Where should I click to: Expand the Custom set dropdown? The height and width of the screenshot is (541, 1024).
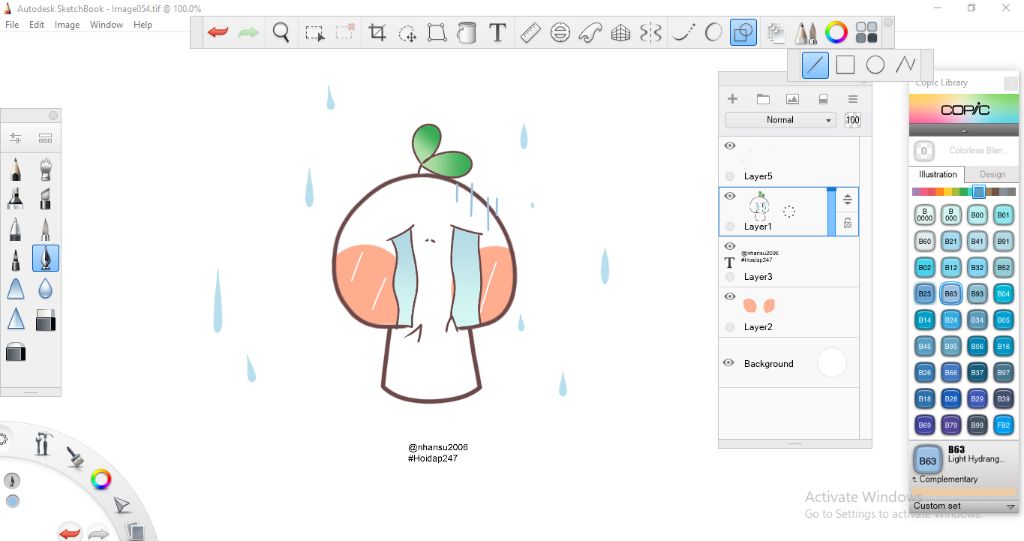tap(964, 506)
